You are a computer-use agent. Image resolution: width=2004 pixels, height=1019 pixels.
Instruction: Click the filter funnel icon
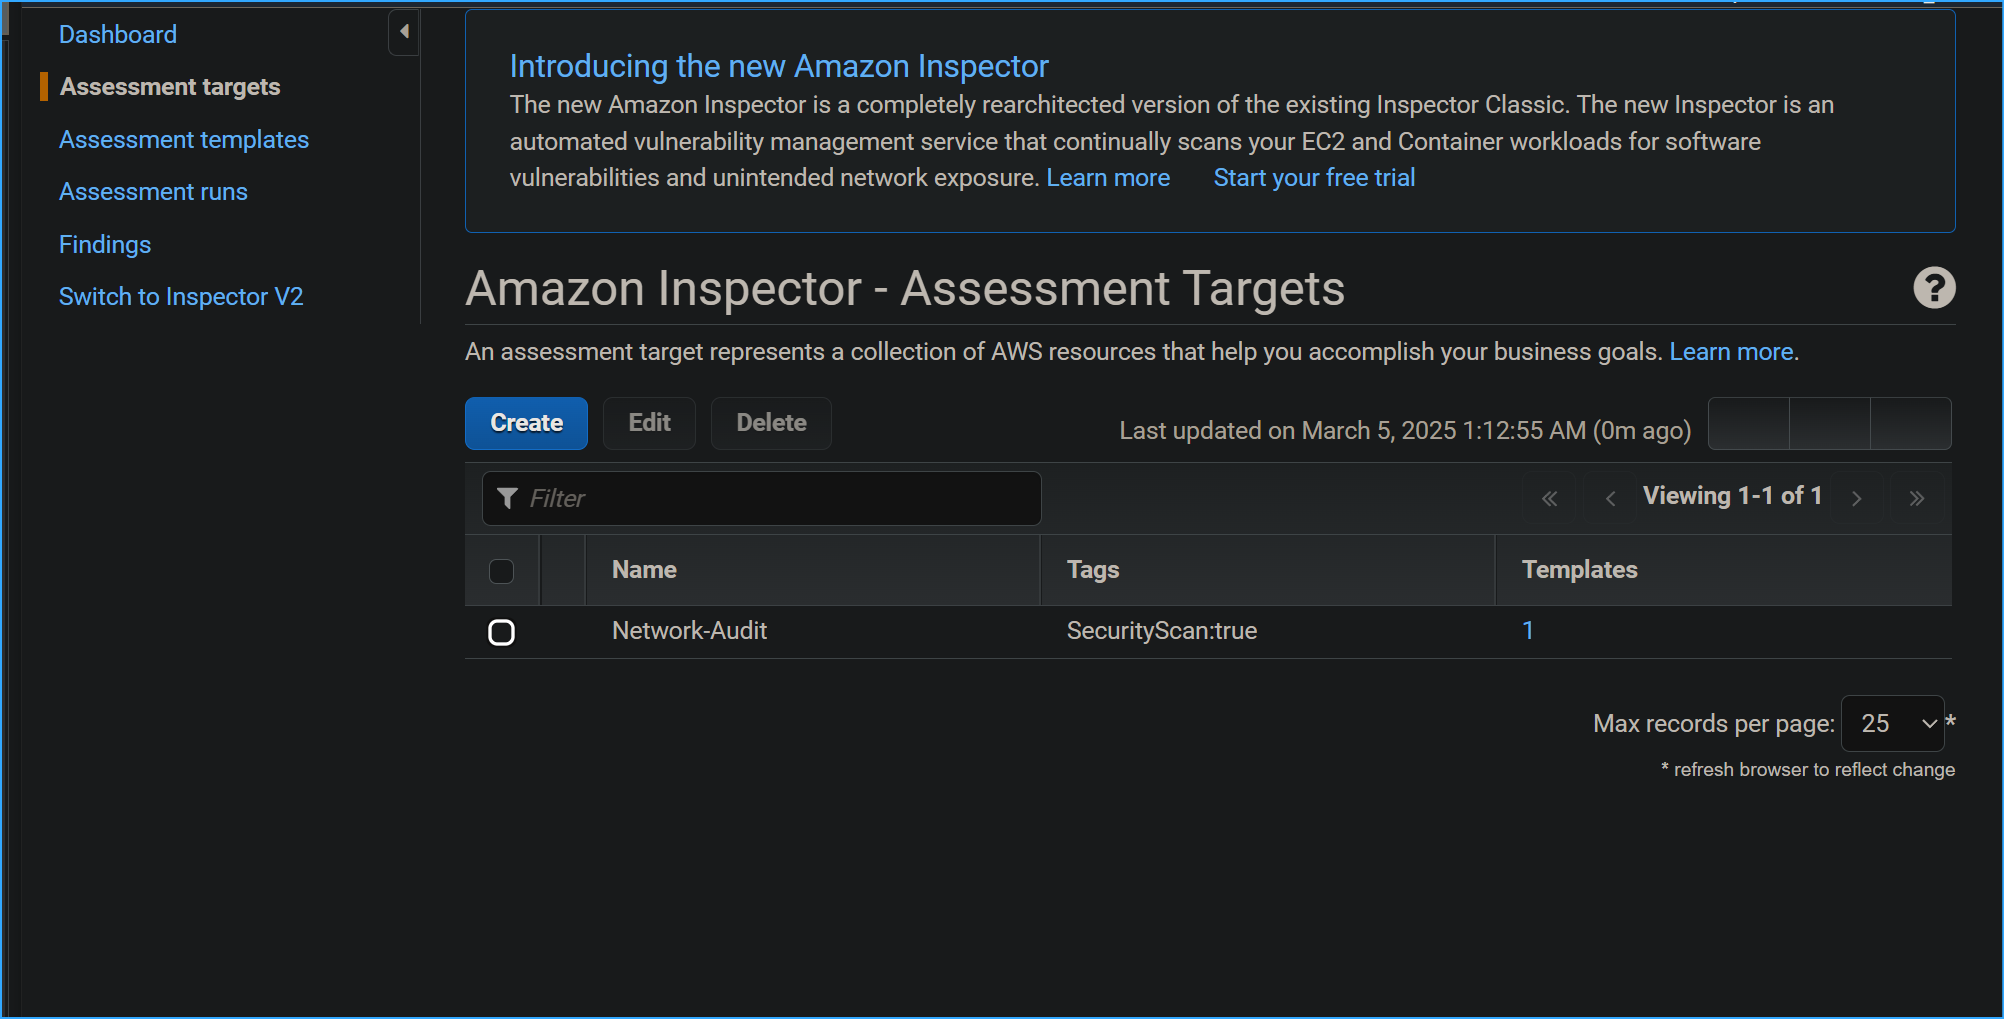point(507,498)
